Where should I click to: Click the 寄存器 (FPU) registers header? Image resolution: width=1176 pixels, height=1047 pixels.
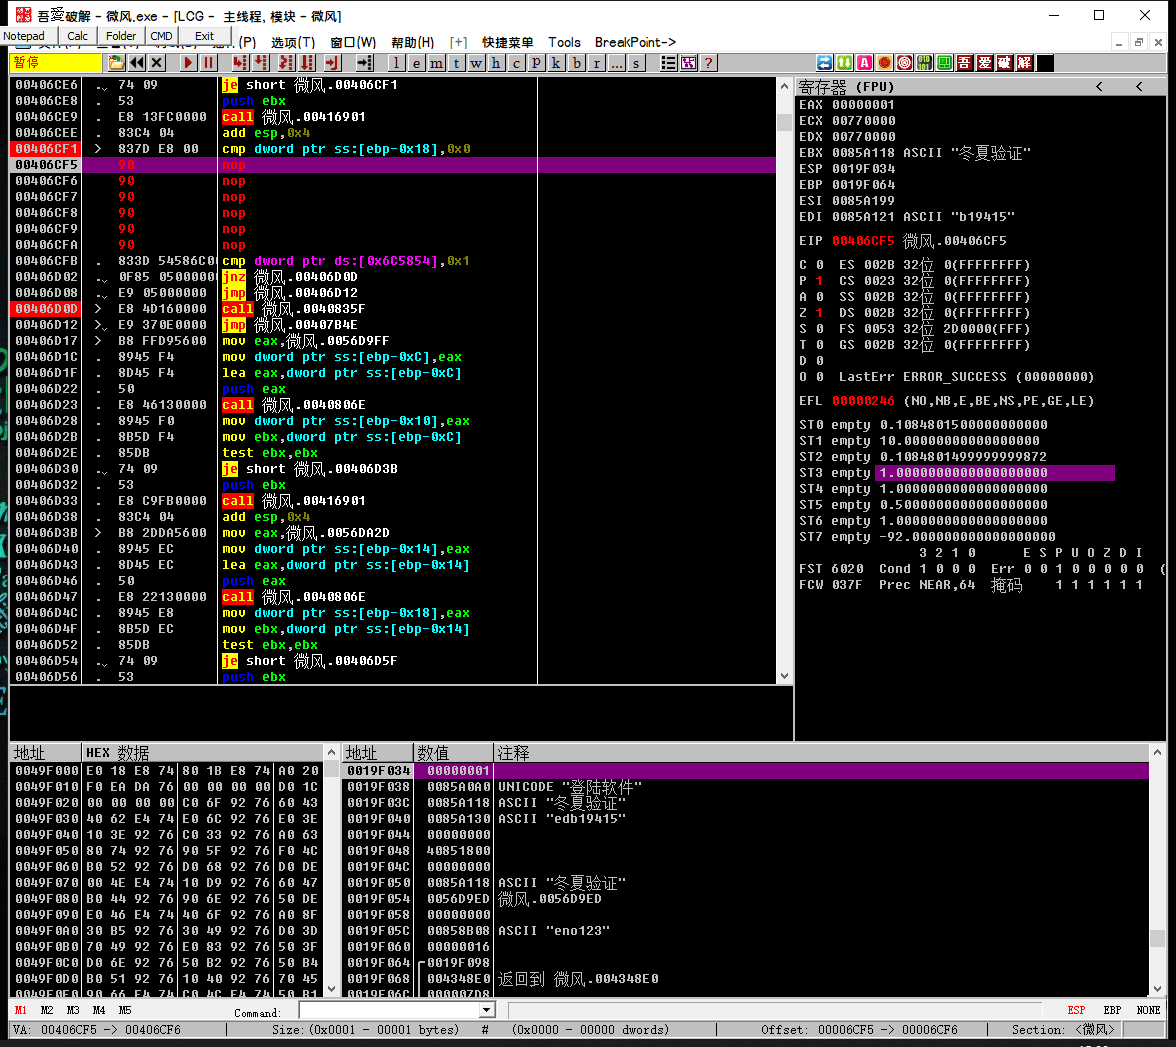(846, 87)
